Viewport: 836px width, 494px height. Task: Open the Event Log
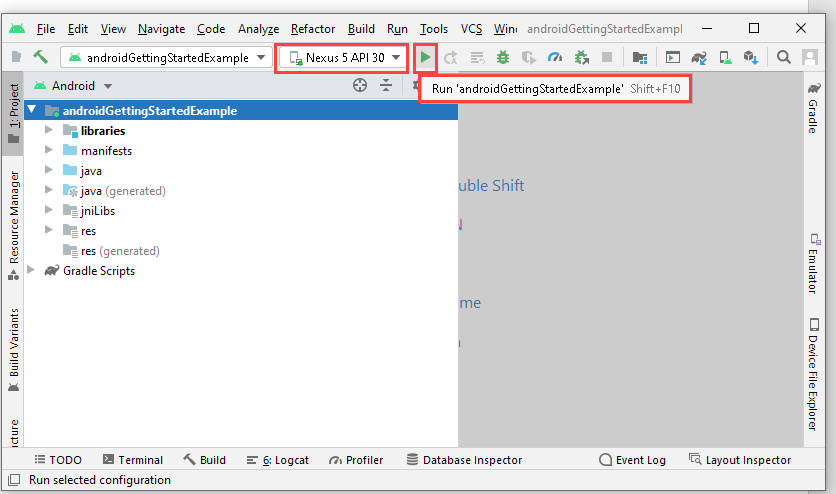(x=633, y=459)
